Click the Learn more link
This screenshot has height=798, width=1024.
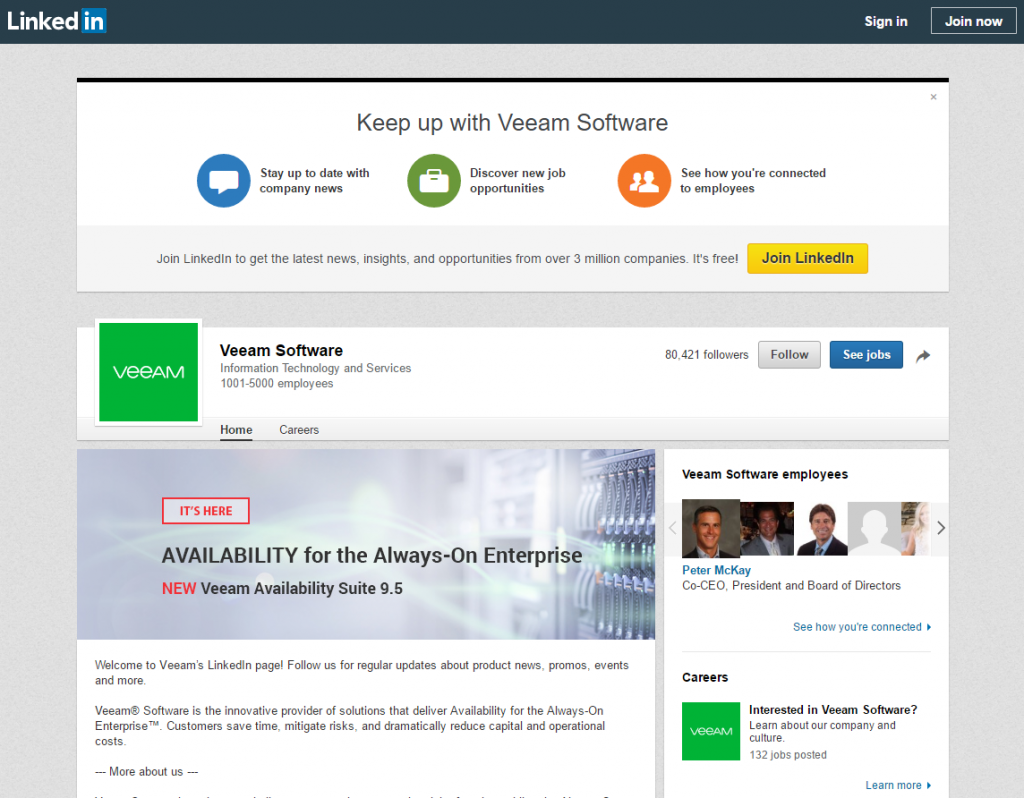(898, 785)
